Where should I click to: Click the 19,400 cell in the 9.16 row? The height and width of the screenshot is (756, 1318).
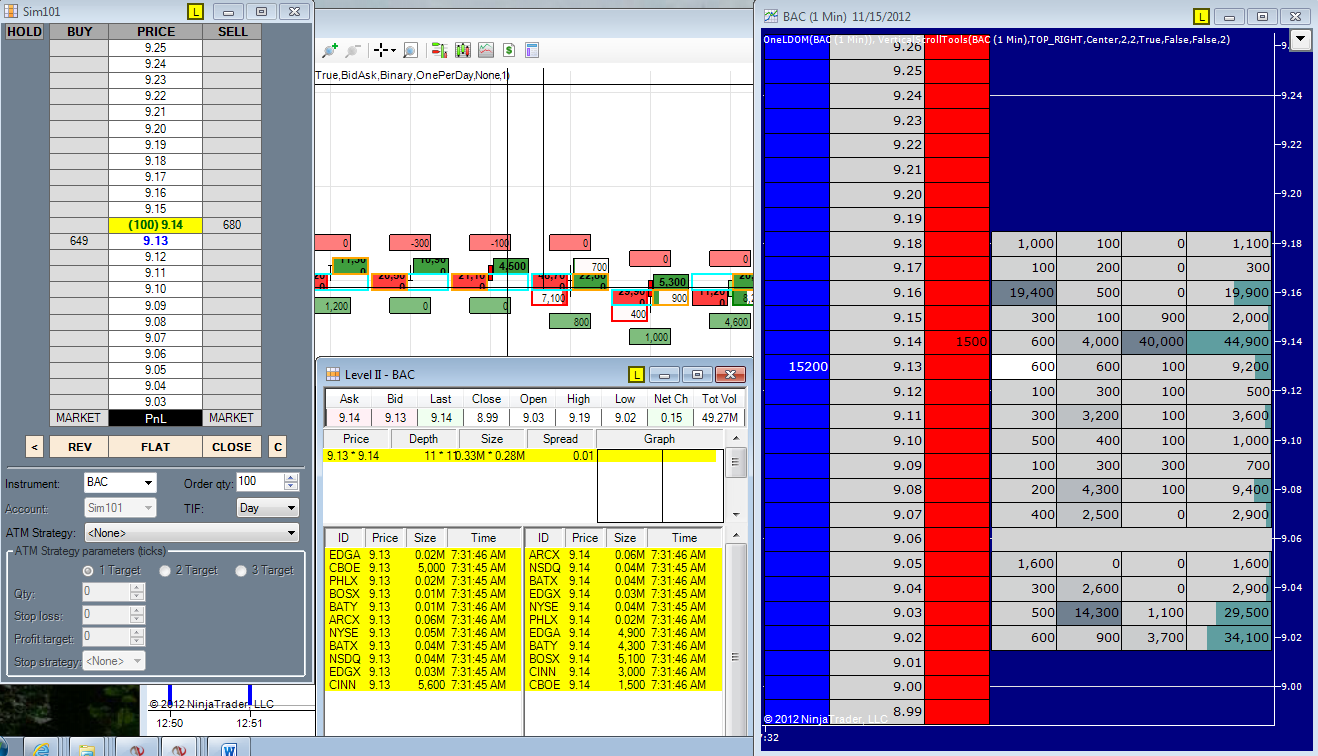point(1024,293)
